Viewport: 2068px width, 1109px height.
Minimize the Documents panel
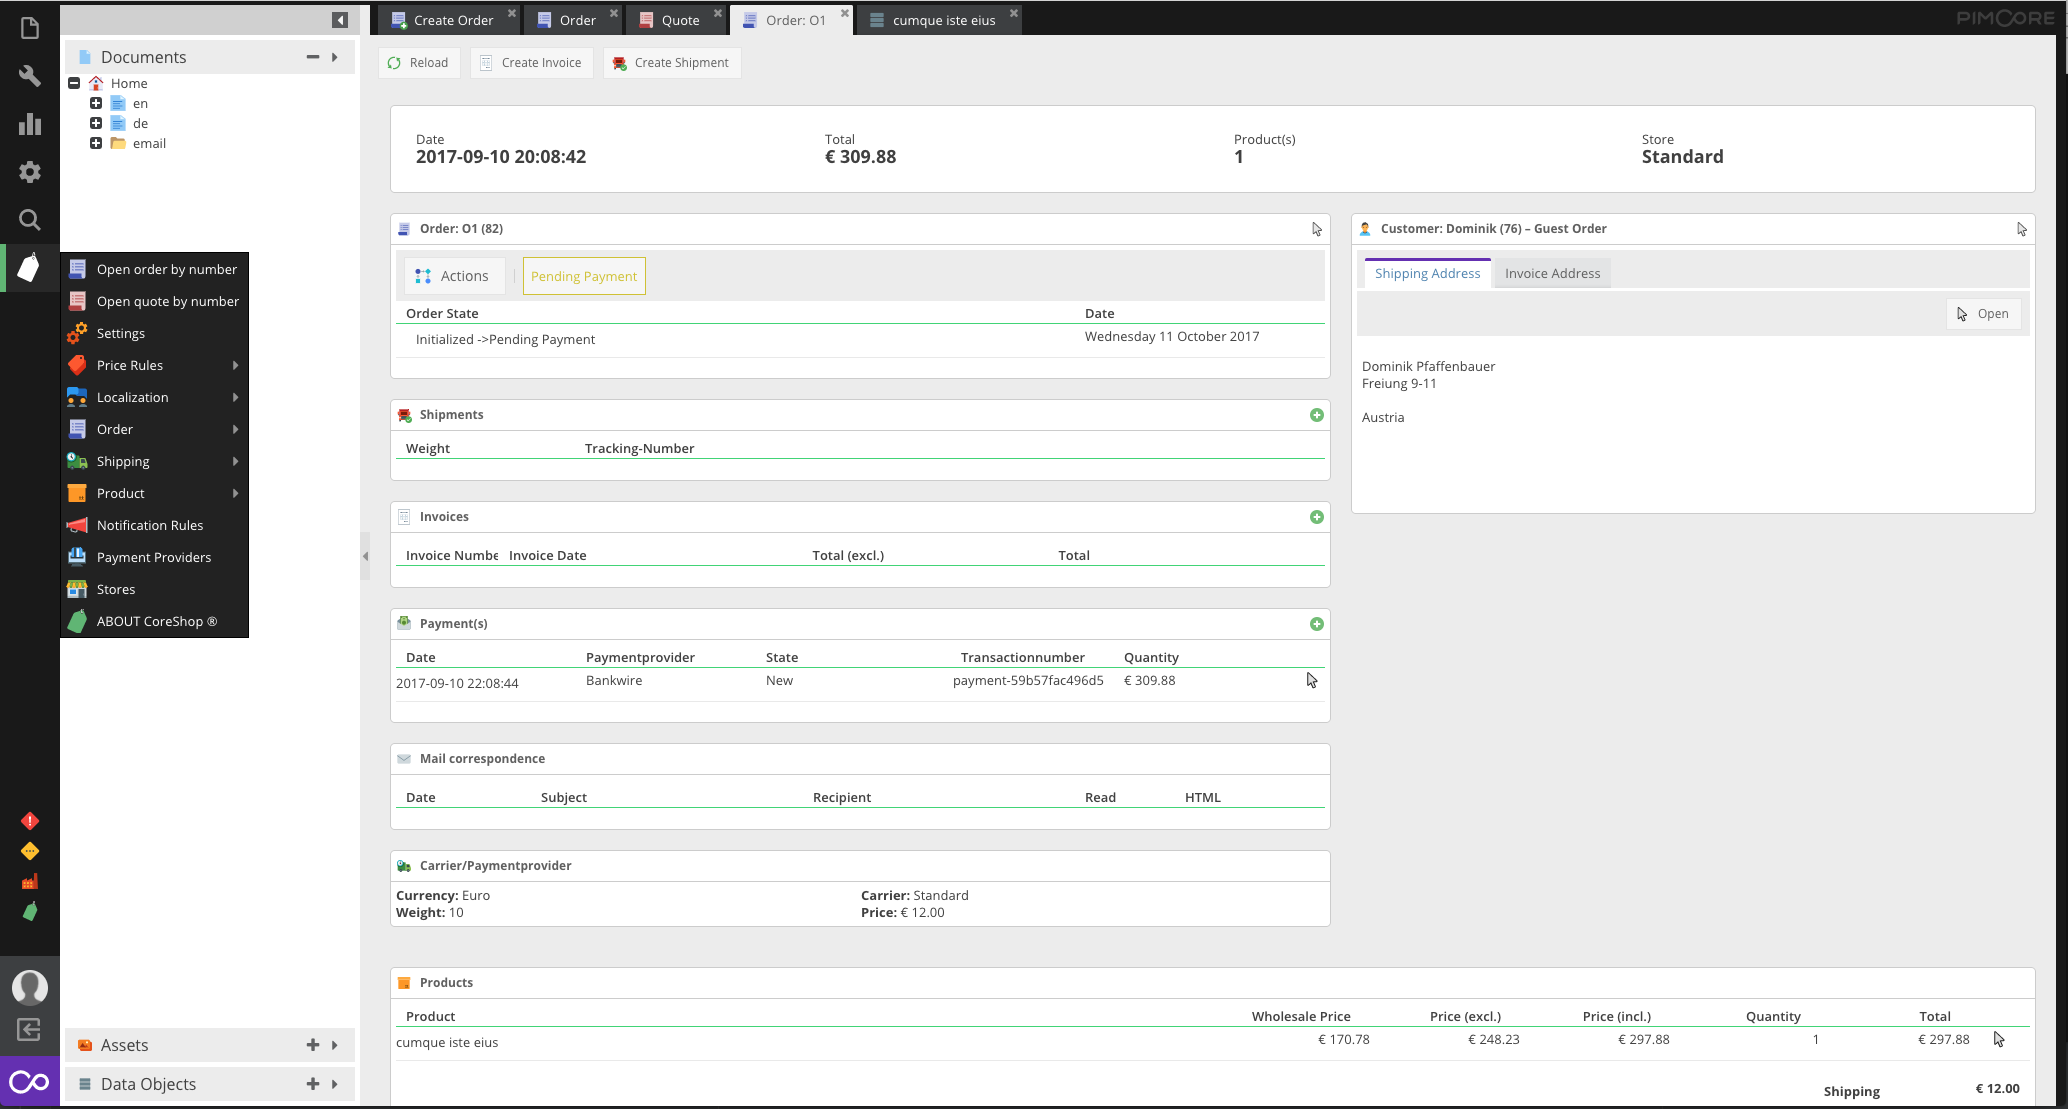click(x=312, y=57)
